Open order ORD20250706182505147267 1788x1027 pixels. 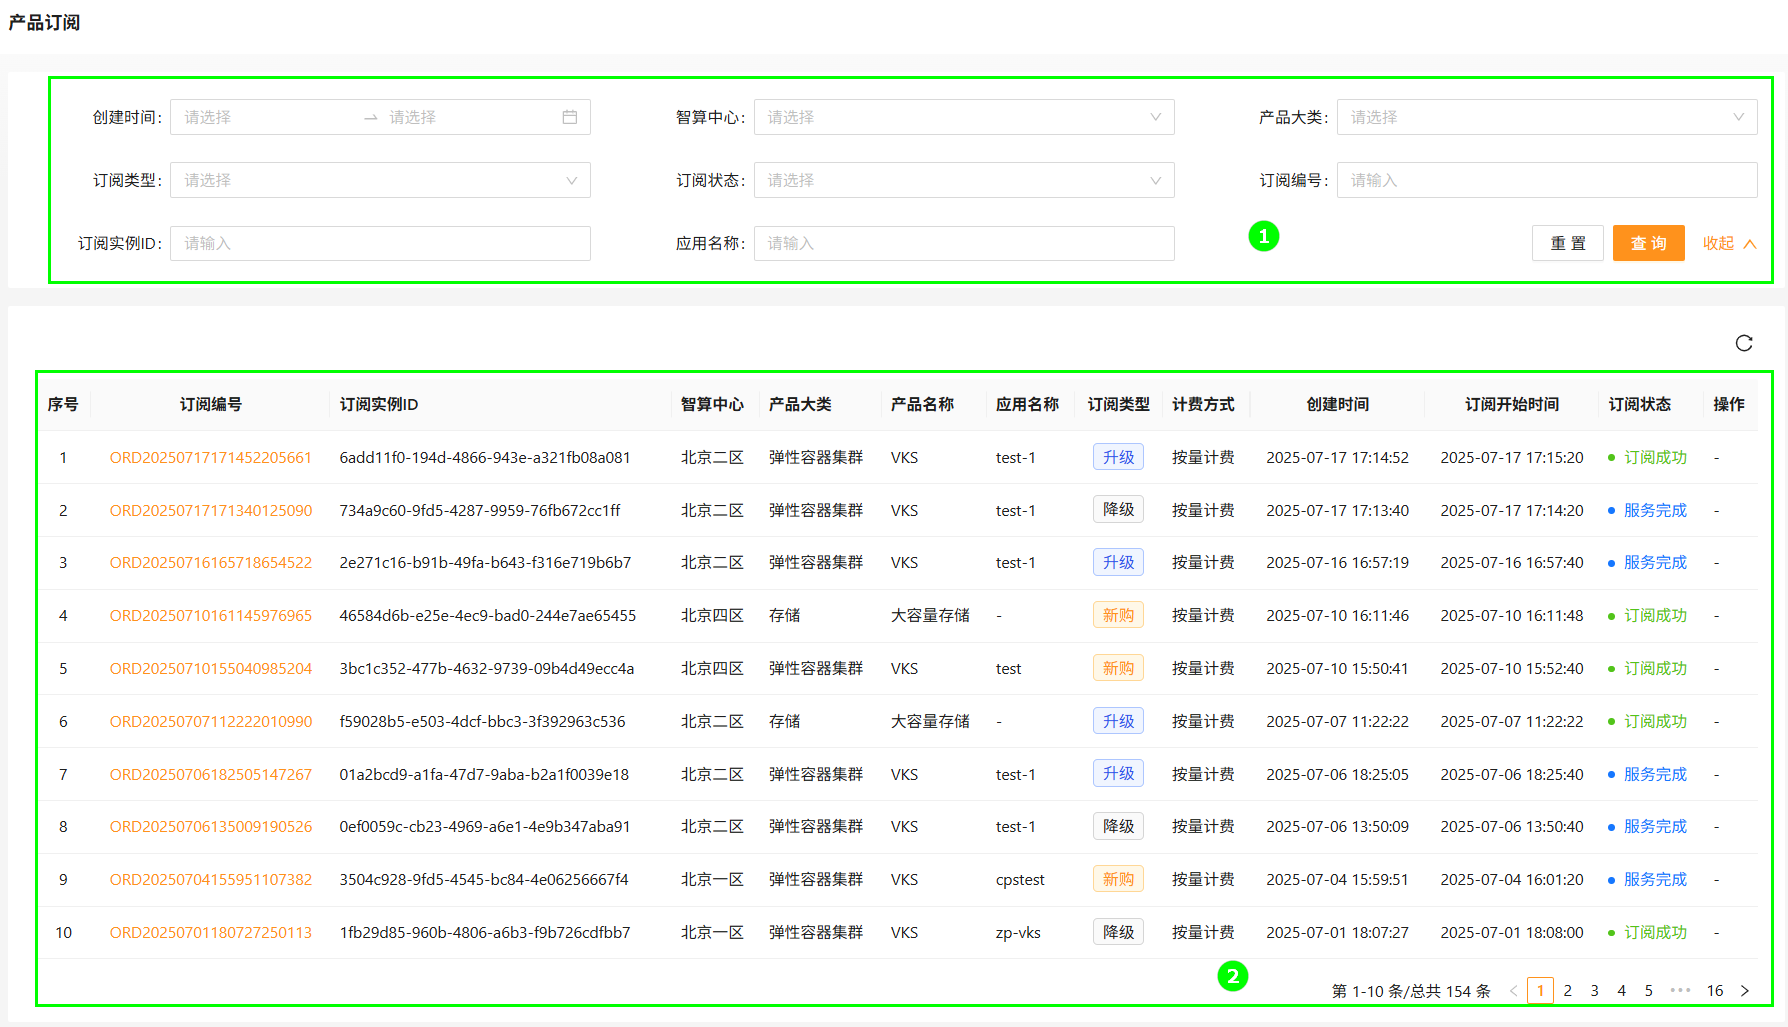click(211, 774)
